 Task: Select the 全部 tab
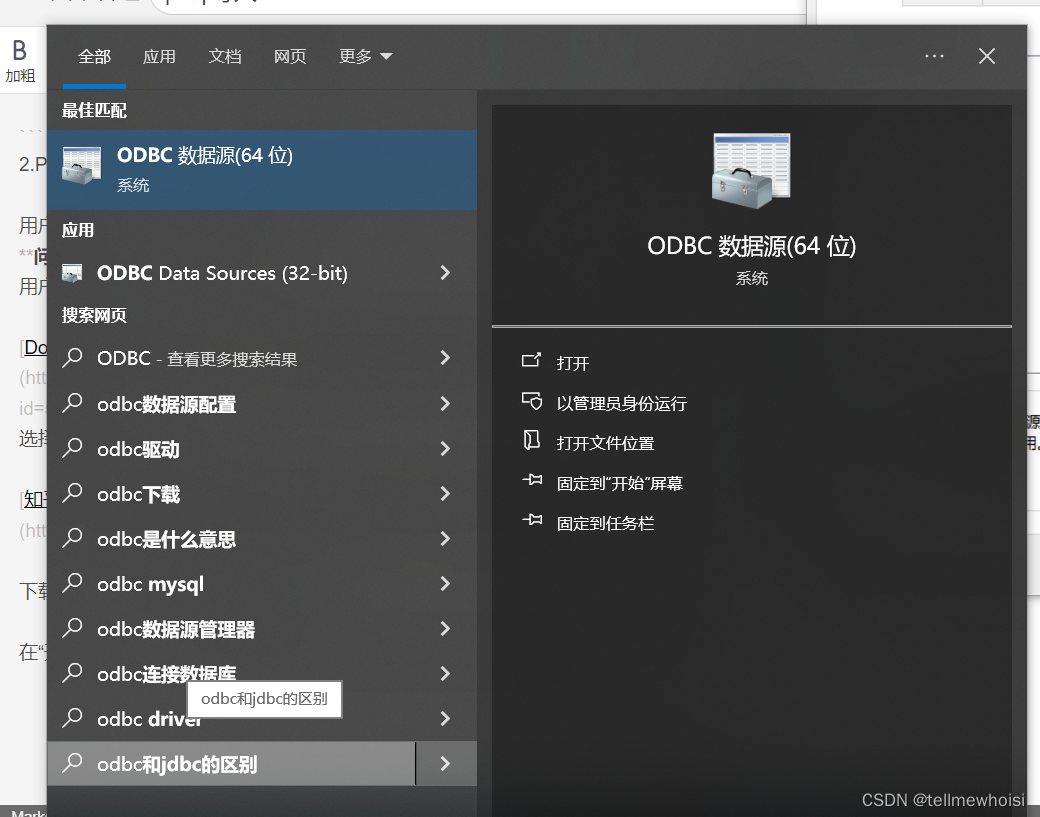[94, 56]
